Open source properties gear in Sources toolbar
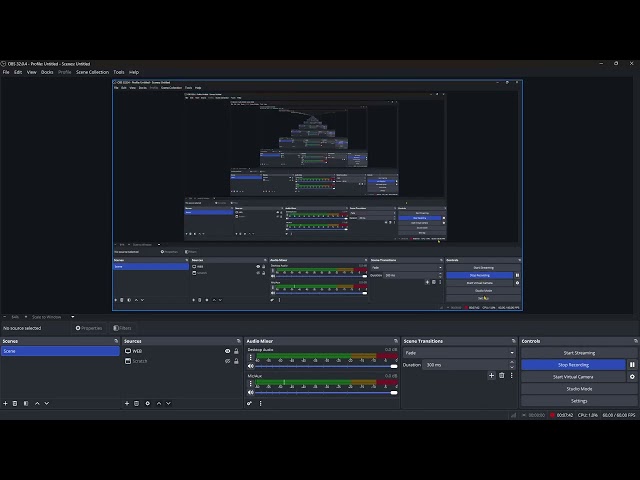This screenshot has height=480, width=640. [x=148, y=403]
